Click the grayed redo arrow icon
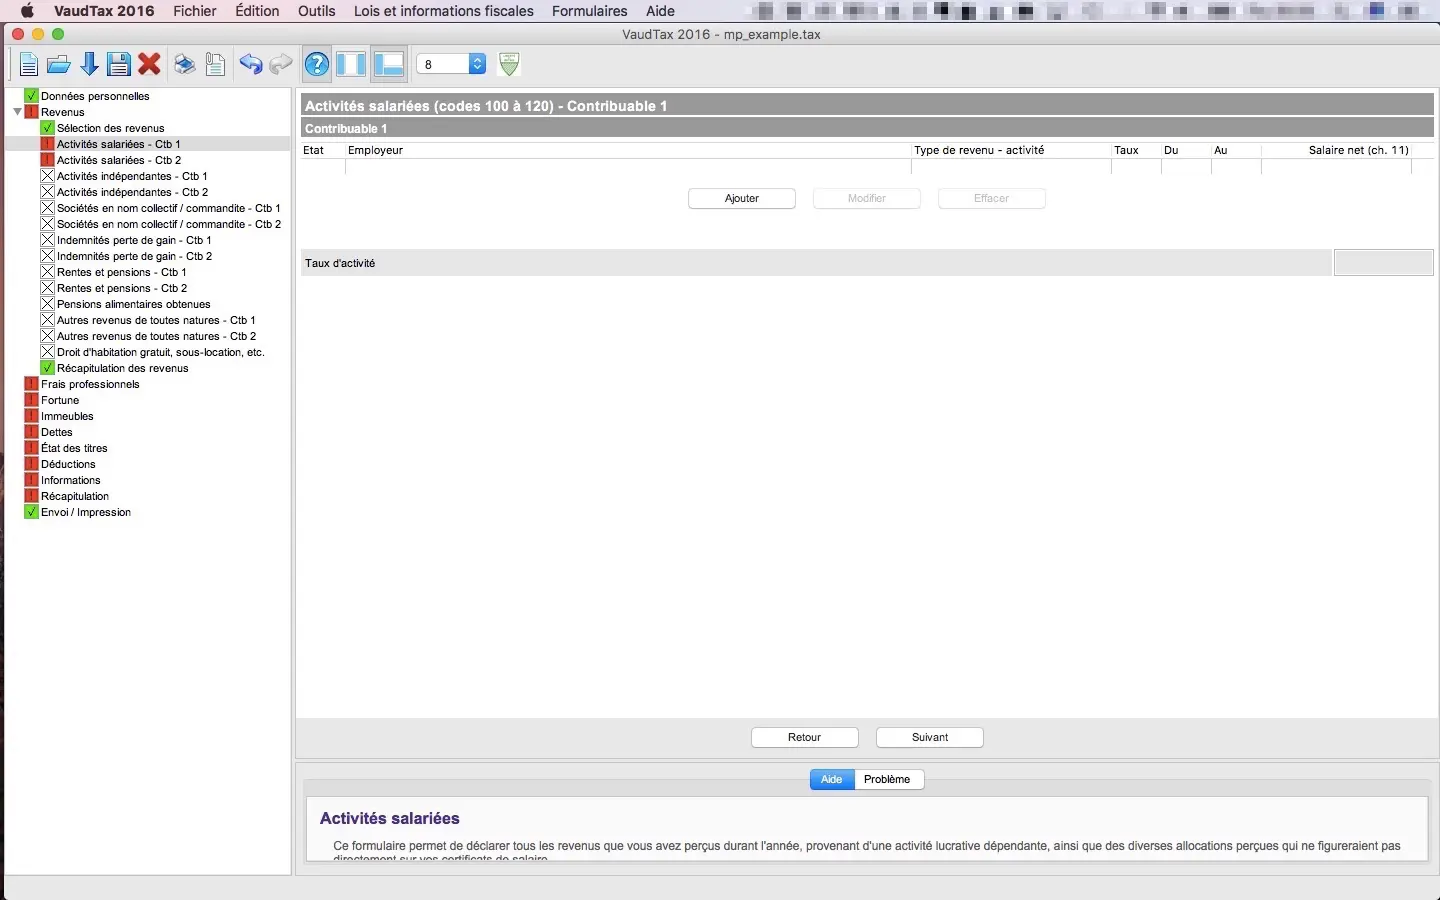 (x=281, y=65)
